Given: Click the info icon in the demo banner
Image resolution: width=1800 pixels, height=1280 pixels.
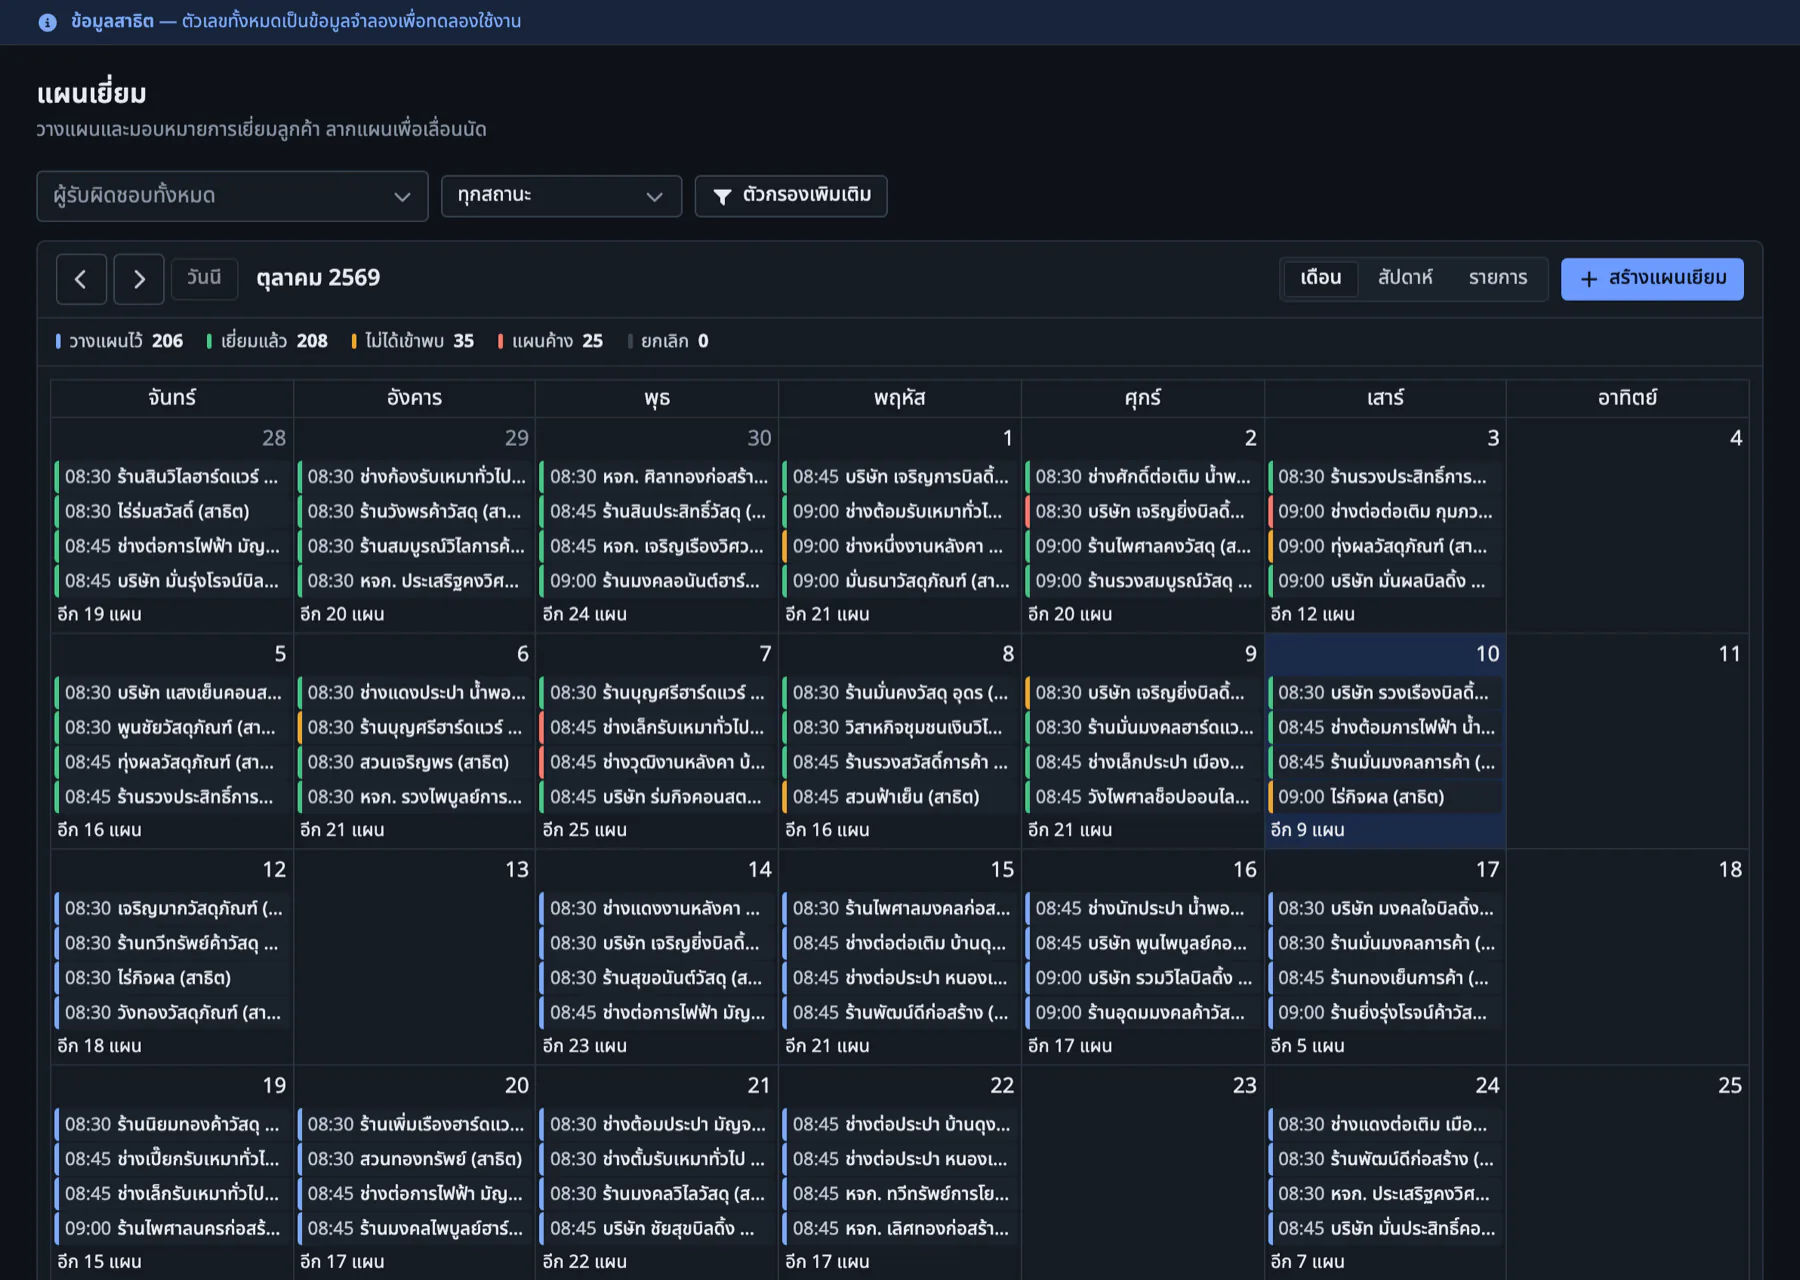Looking at the screenshot, I should point(47,22).
